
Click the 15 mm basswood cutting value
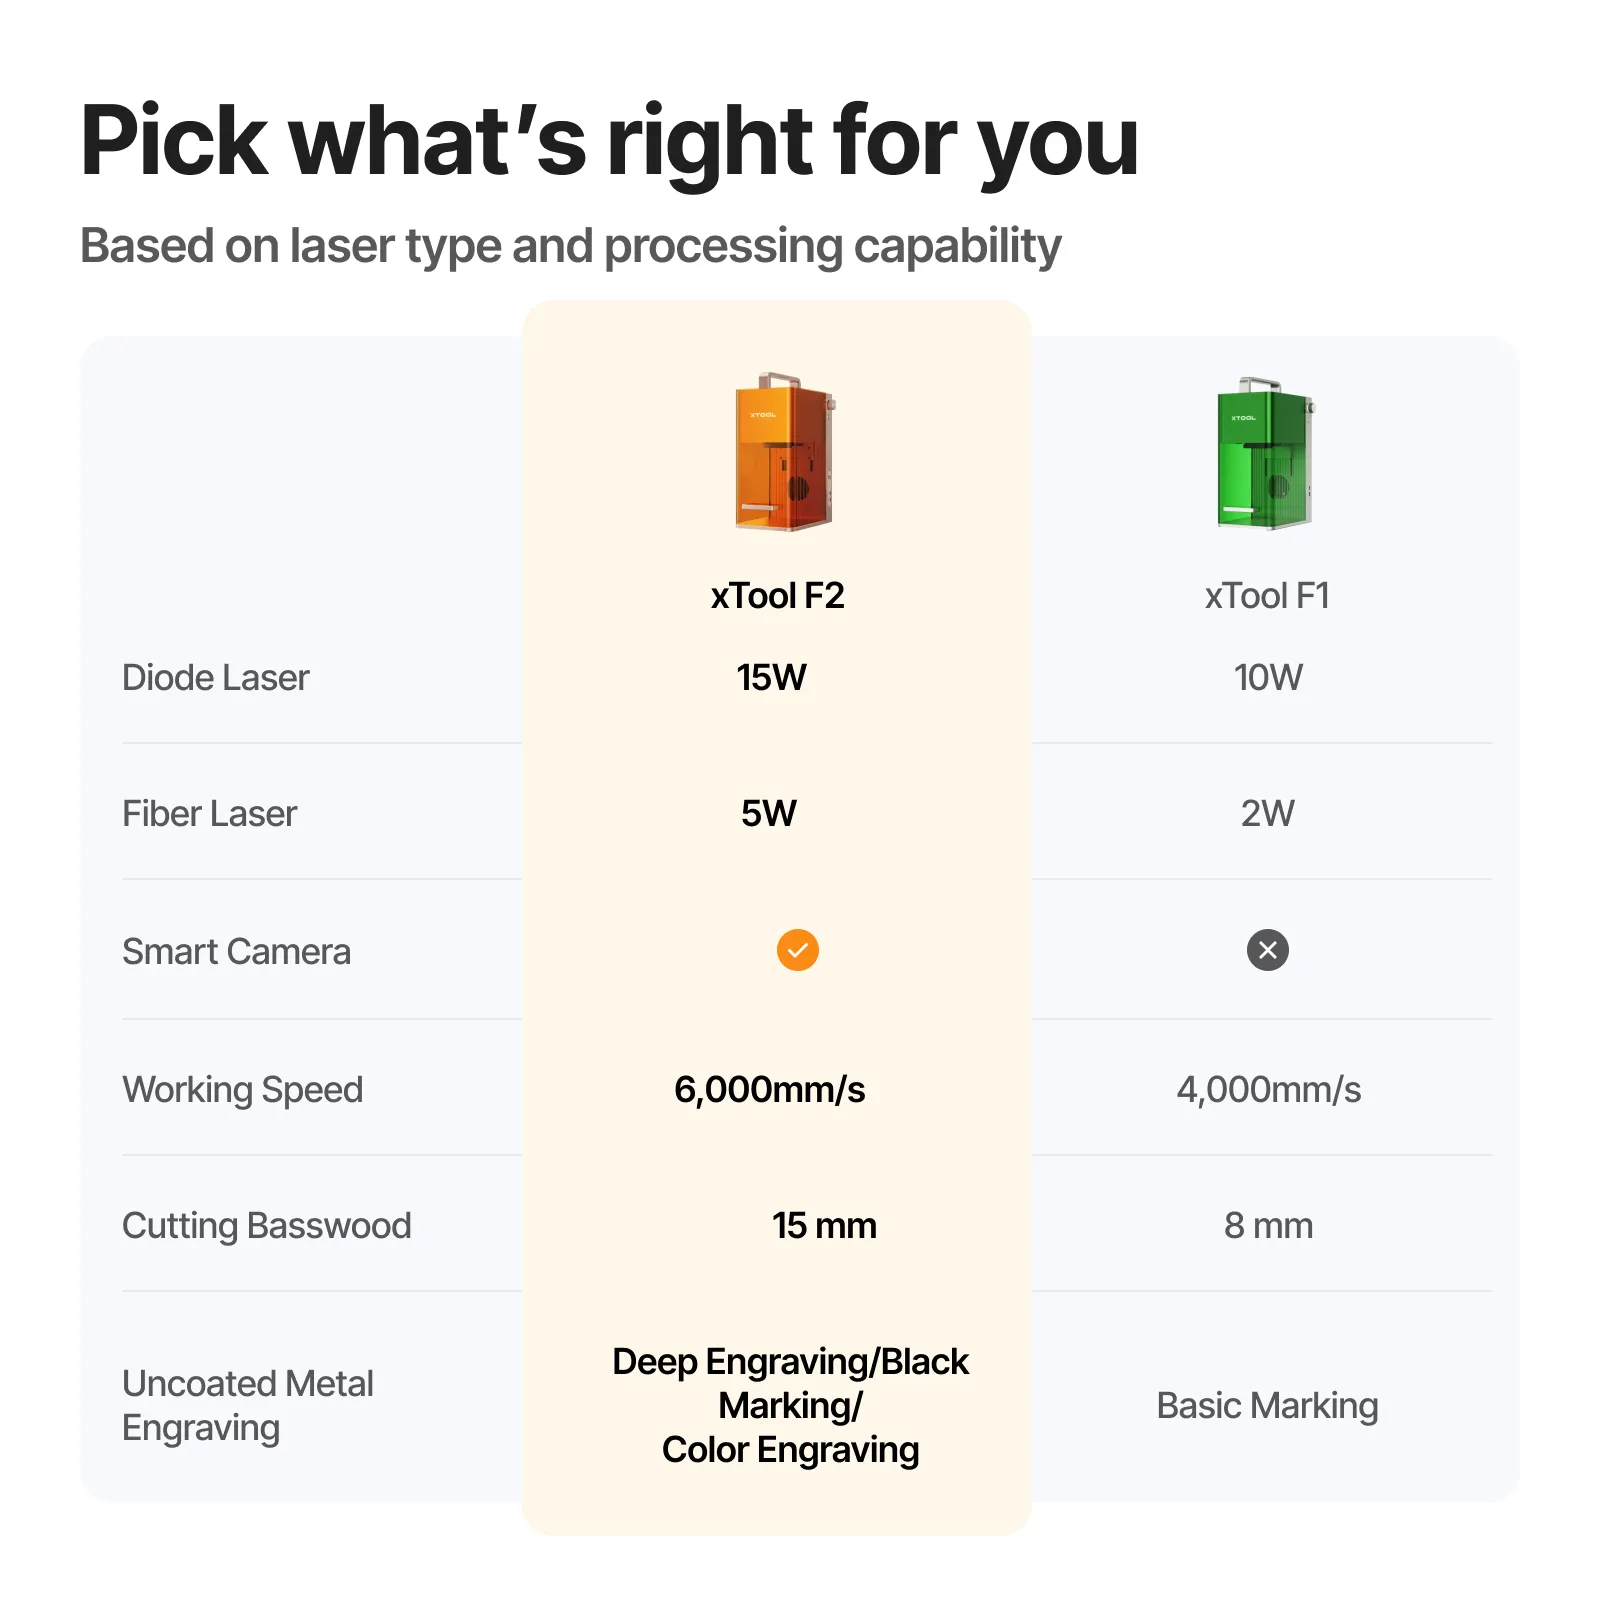coord(824,1226)
